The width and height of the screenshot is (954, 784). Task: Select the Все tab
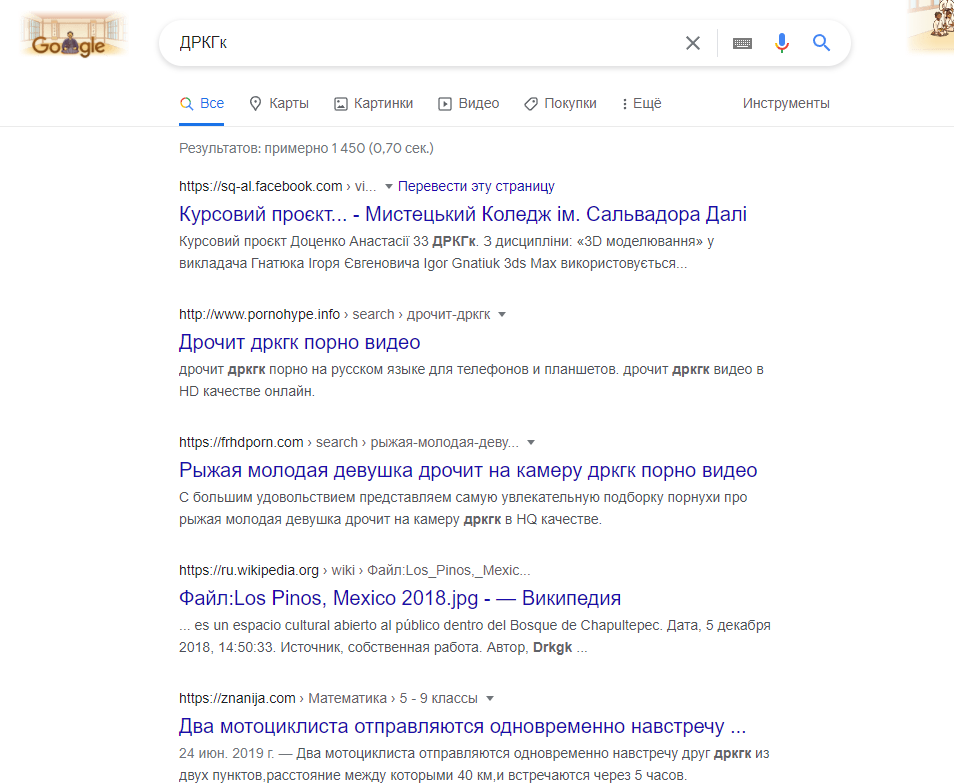(201, 103)
